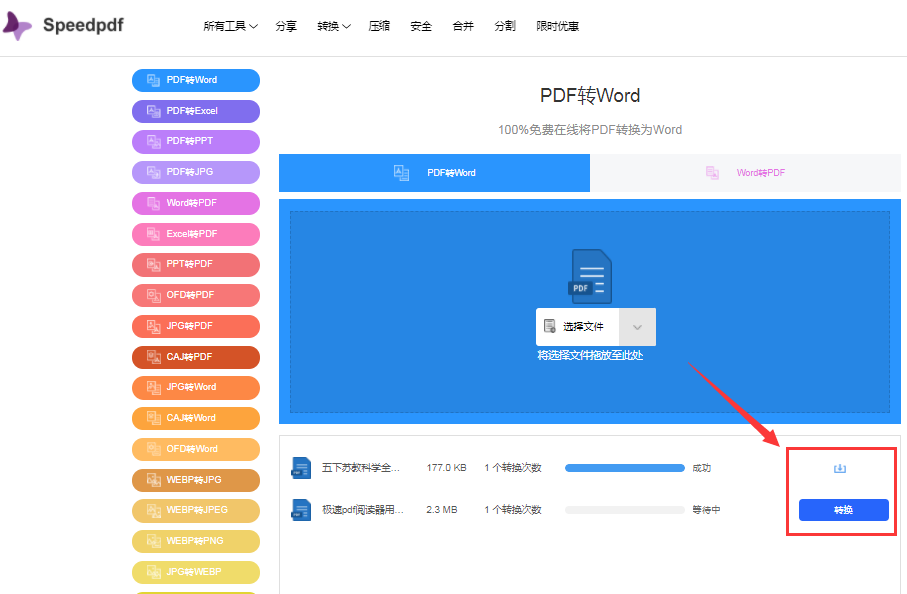
Task: Open the 压缩 menu item
Action: coord(379,26)
